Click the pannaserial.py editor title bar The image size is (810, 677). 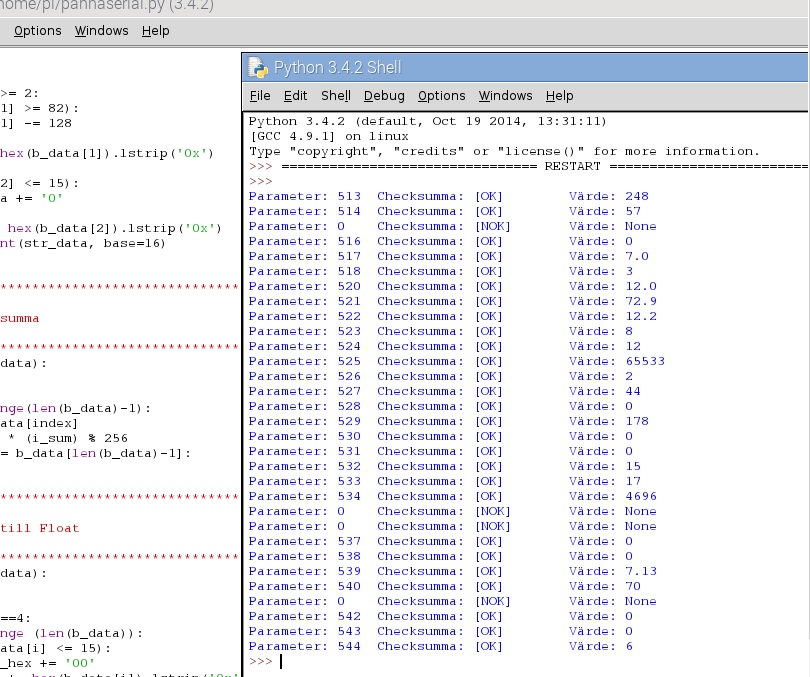click(405, 7)
